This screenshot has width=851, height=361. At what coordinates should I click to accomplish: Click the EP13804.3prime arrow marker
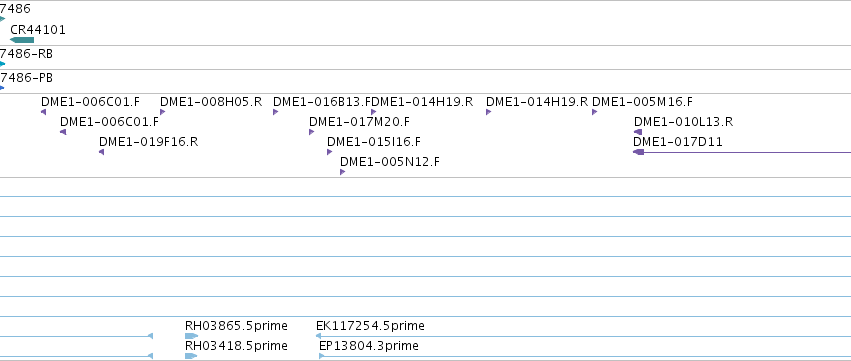(321, 356)
